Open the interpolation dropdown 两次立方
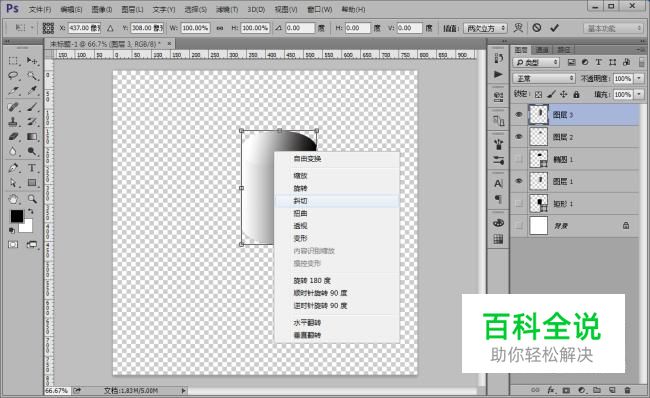Image resolution: width=650 pixels, height=398 pixels. tap(485, 28)
